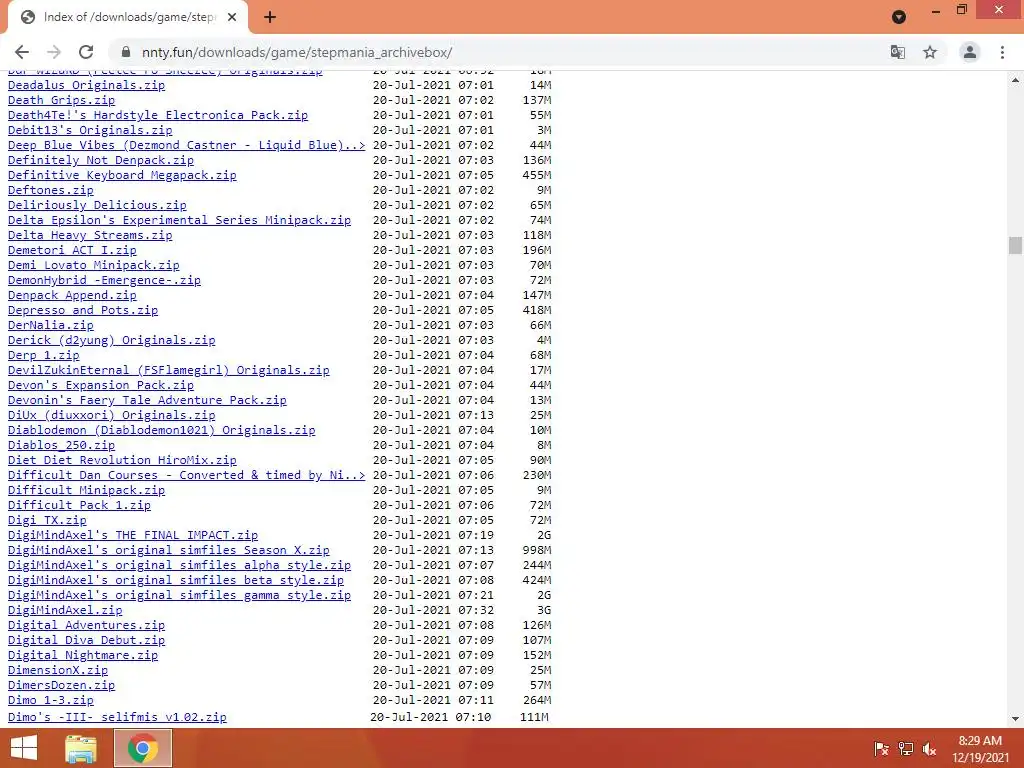Bookmark this page with the star icon
The height and width of the screenshot is (768, 1024).
click(930, 52)
